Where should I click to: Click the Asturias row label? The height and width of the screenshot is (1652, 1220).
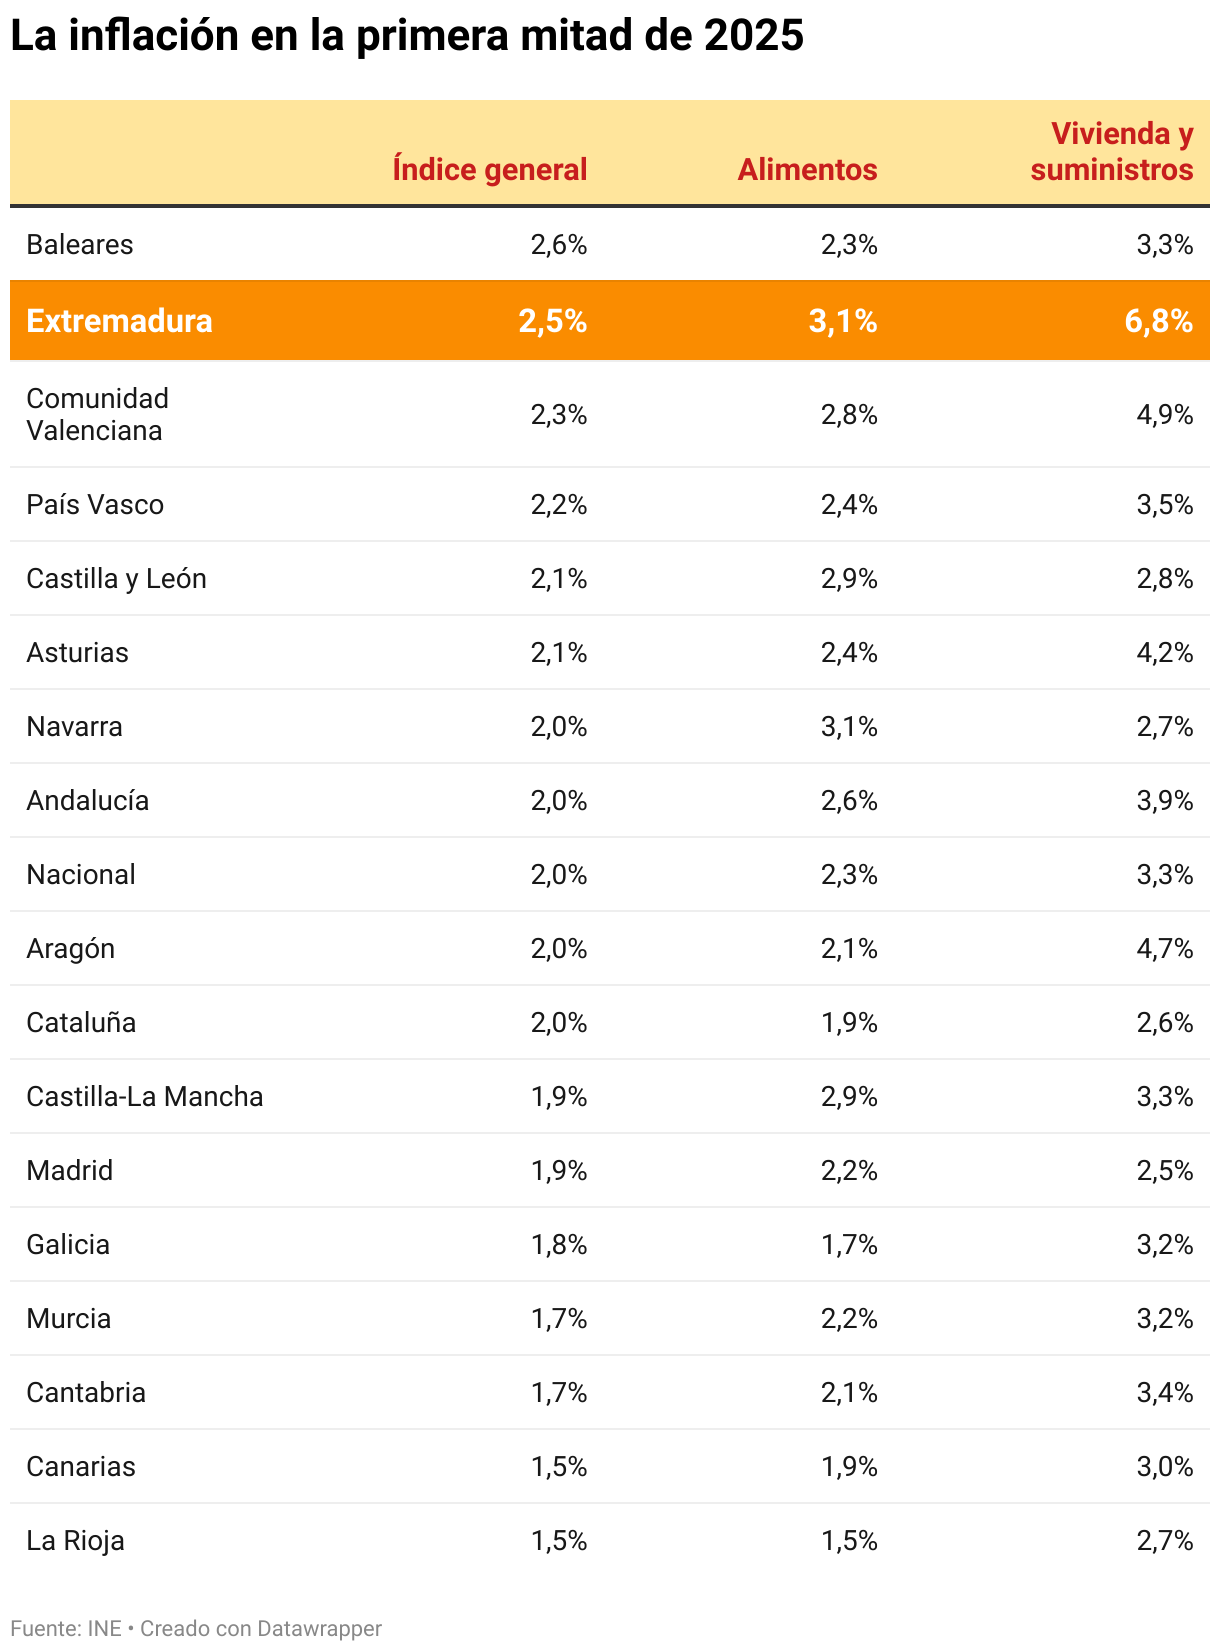click(x=78, y=652)
